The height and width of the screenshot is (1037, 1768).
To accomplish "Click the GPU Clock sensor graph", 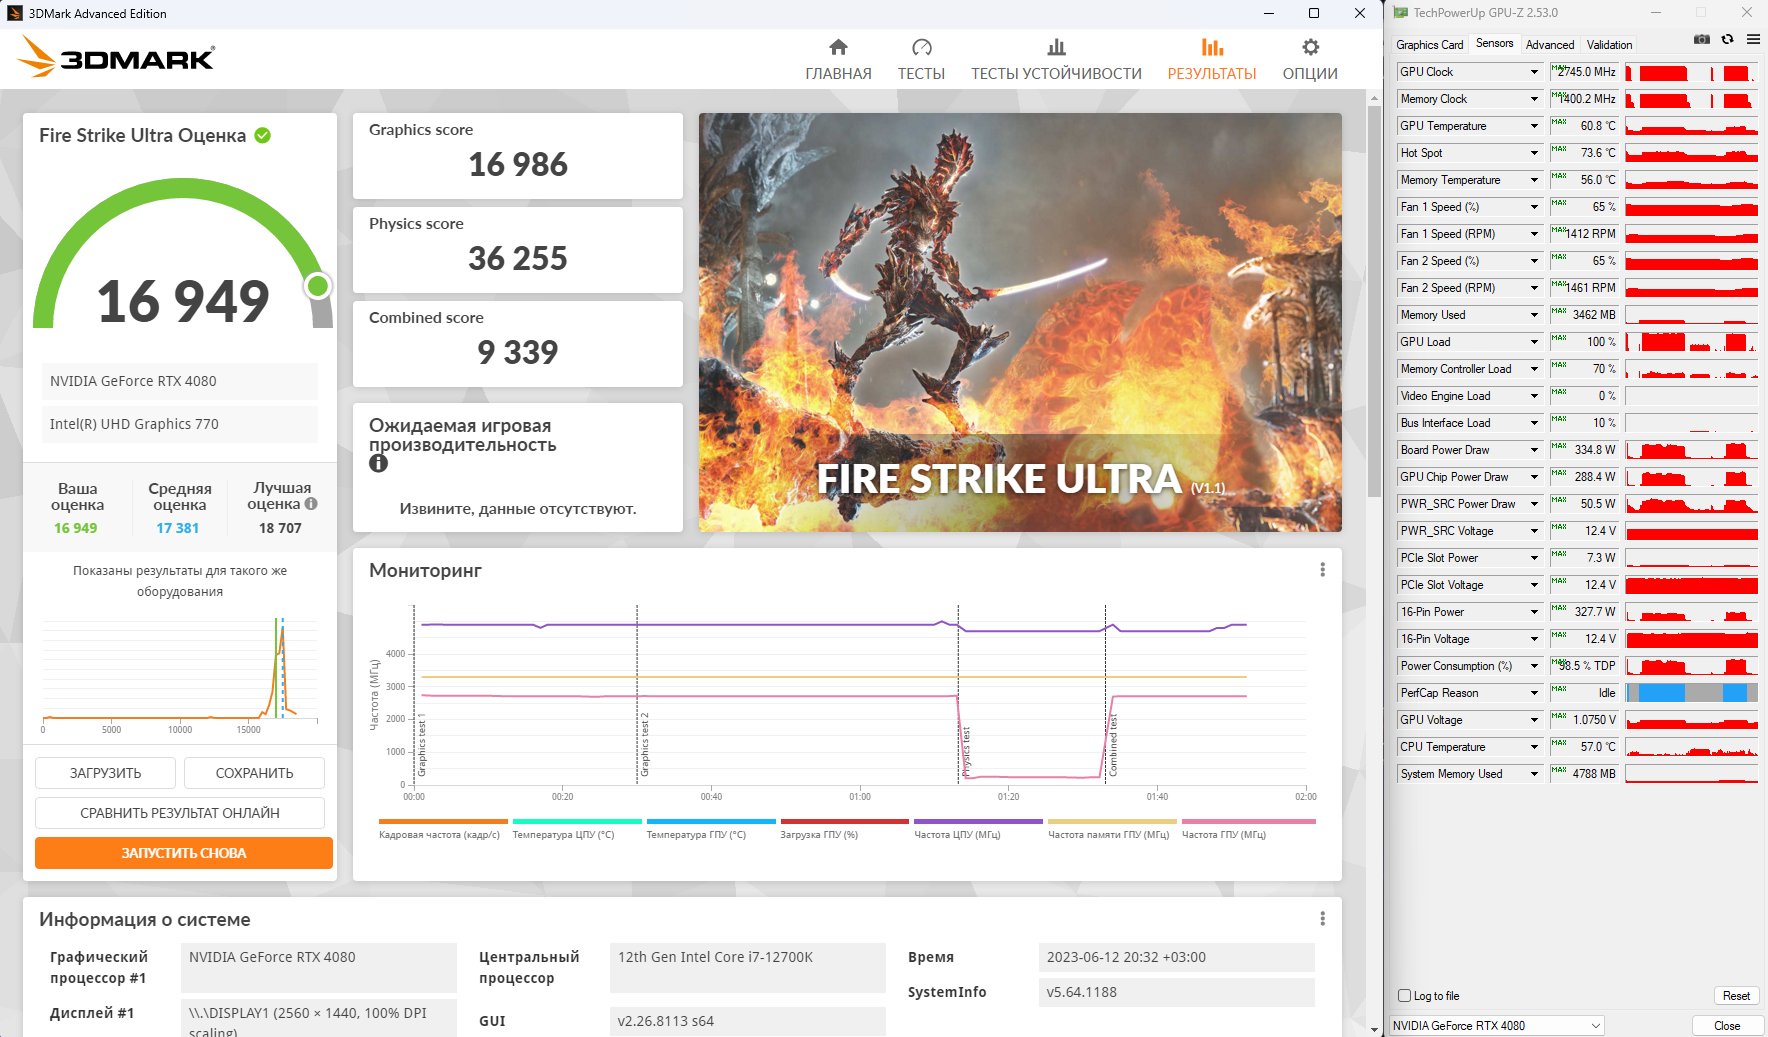I will tap(1691, 72).
